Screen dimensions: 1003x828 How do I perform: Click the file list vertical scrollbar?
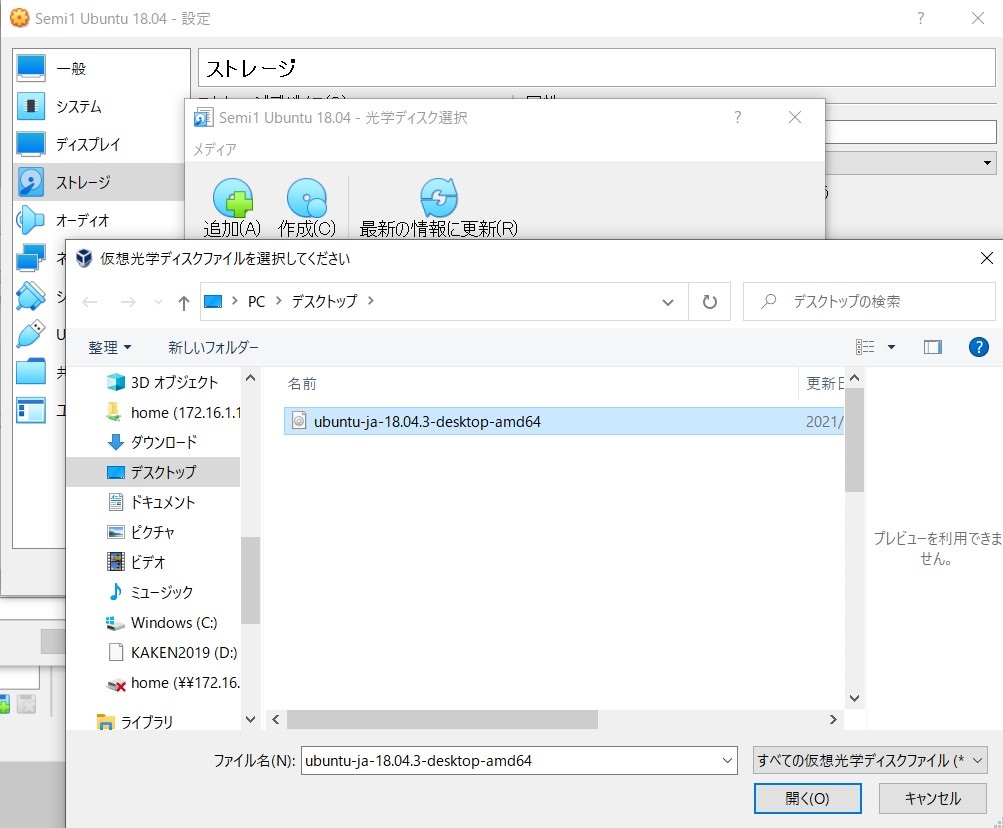coord(854,440)
